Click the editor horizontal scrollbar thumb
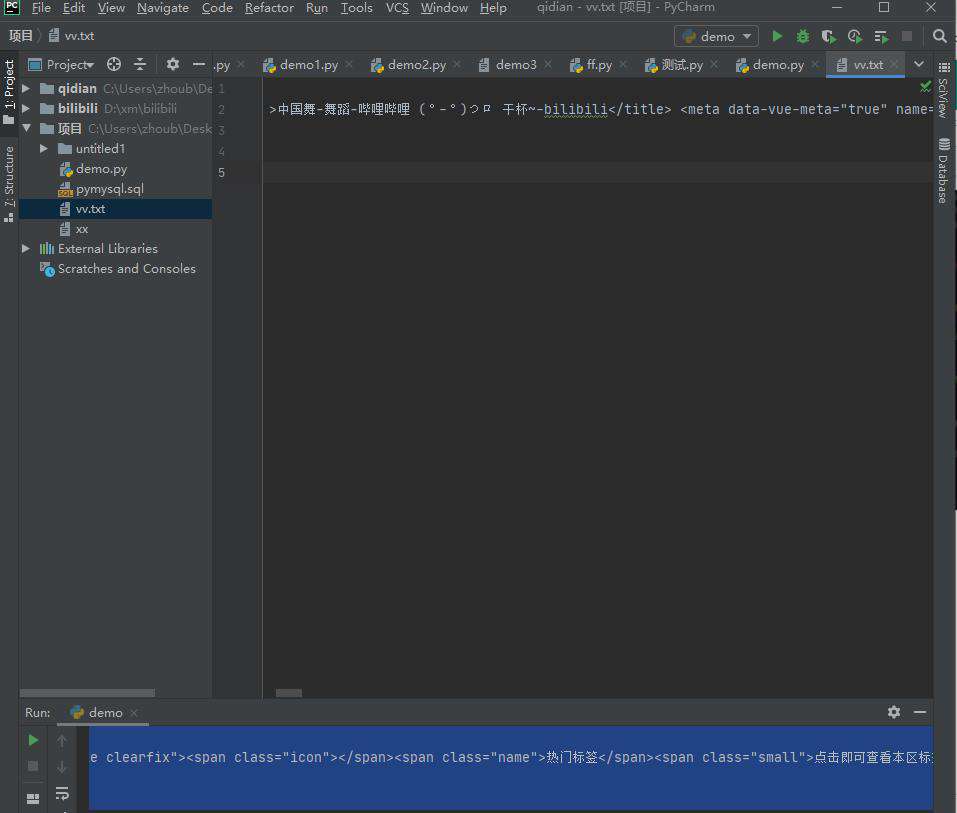Viewport: 957px width, 813px height. (289, 693)
